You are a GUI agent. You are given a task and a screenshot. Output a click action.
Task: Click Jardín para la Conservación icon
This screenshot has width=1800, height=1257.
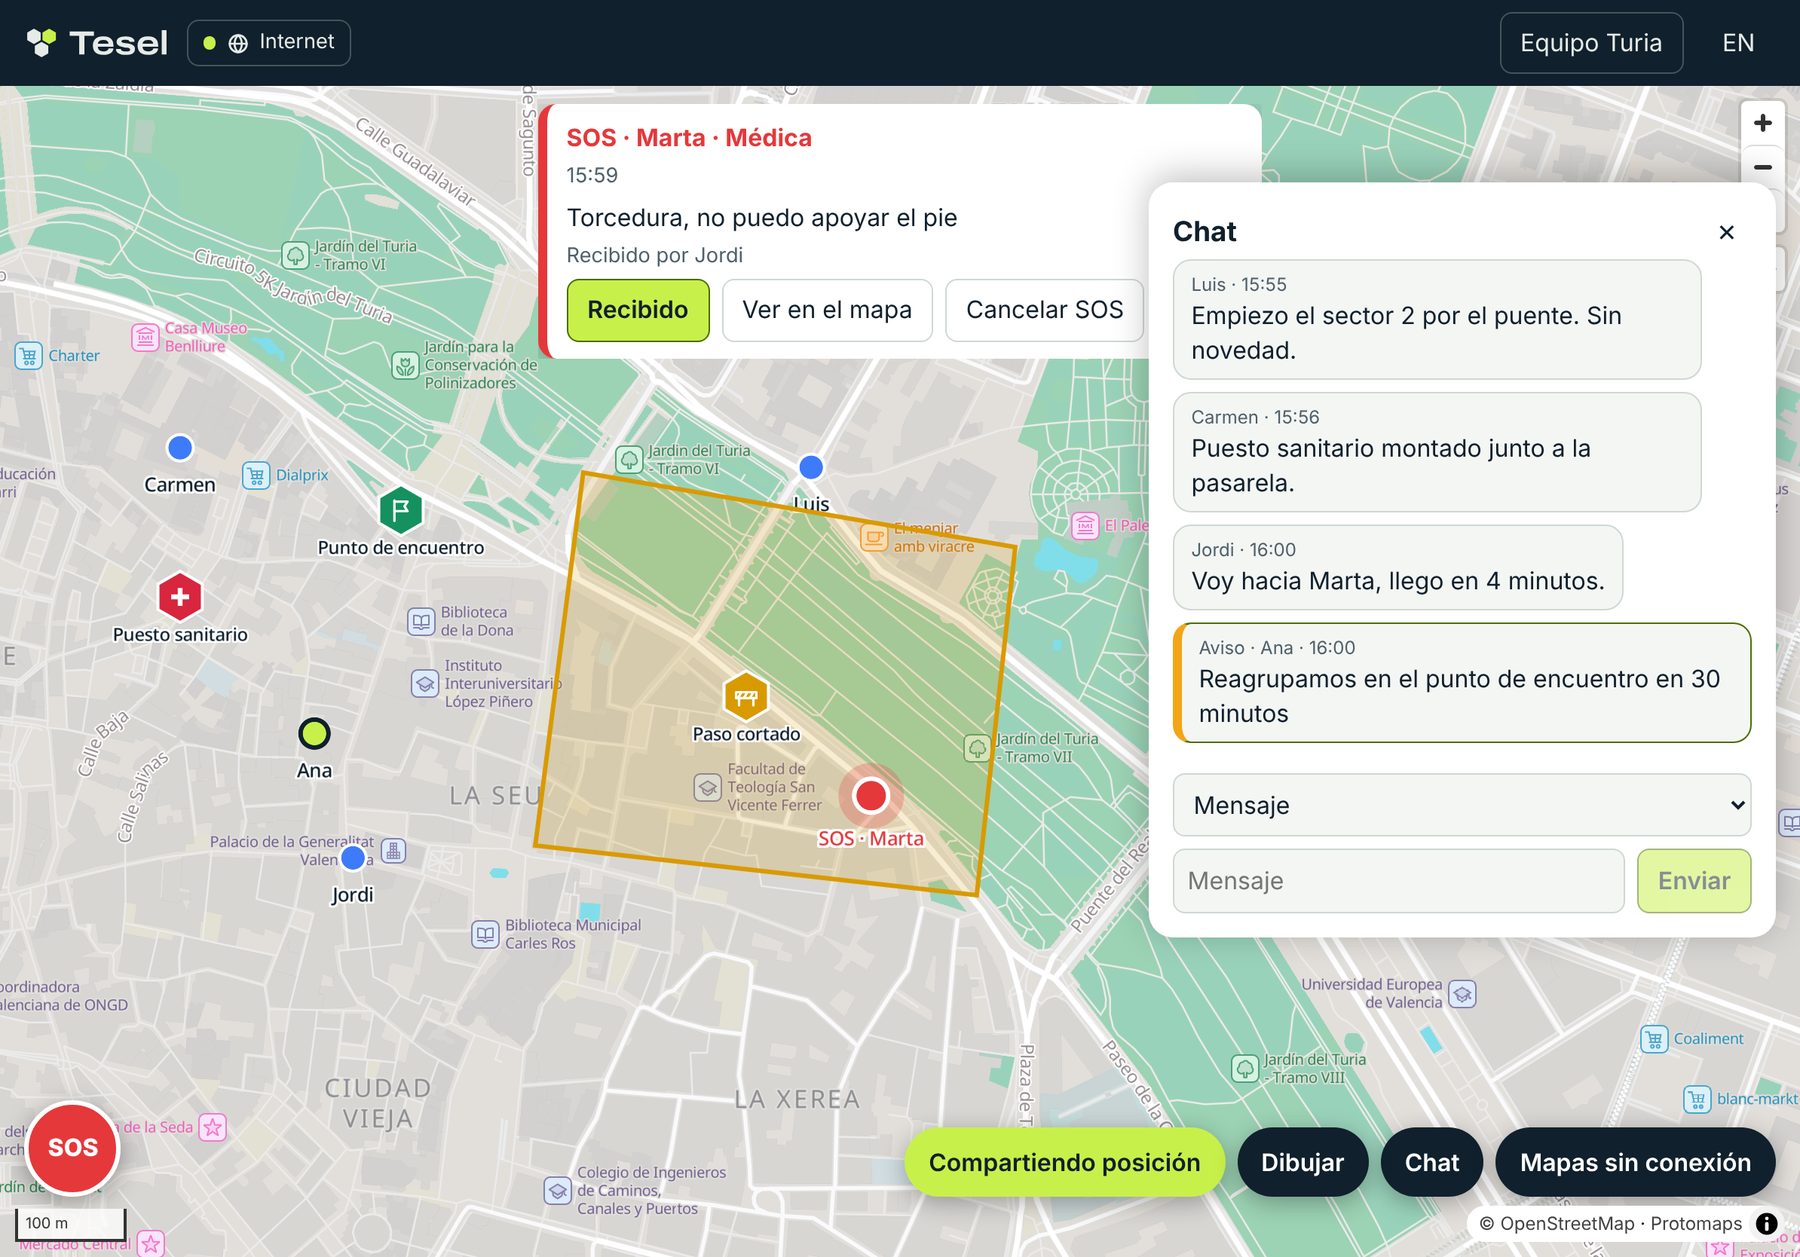(405, 365)
